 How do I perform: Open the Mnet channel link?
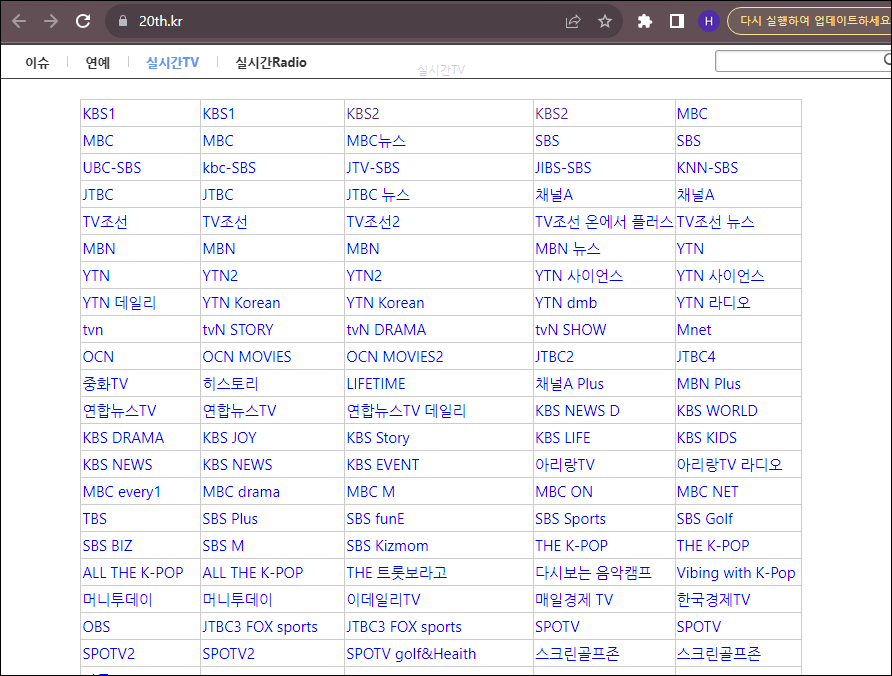pyautogui.click(x=694, y=330)
